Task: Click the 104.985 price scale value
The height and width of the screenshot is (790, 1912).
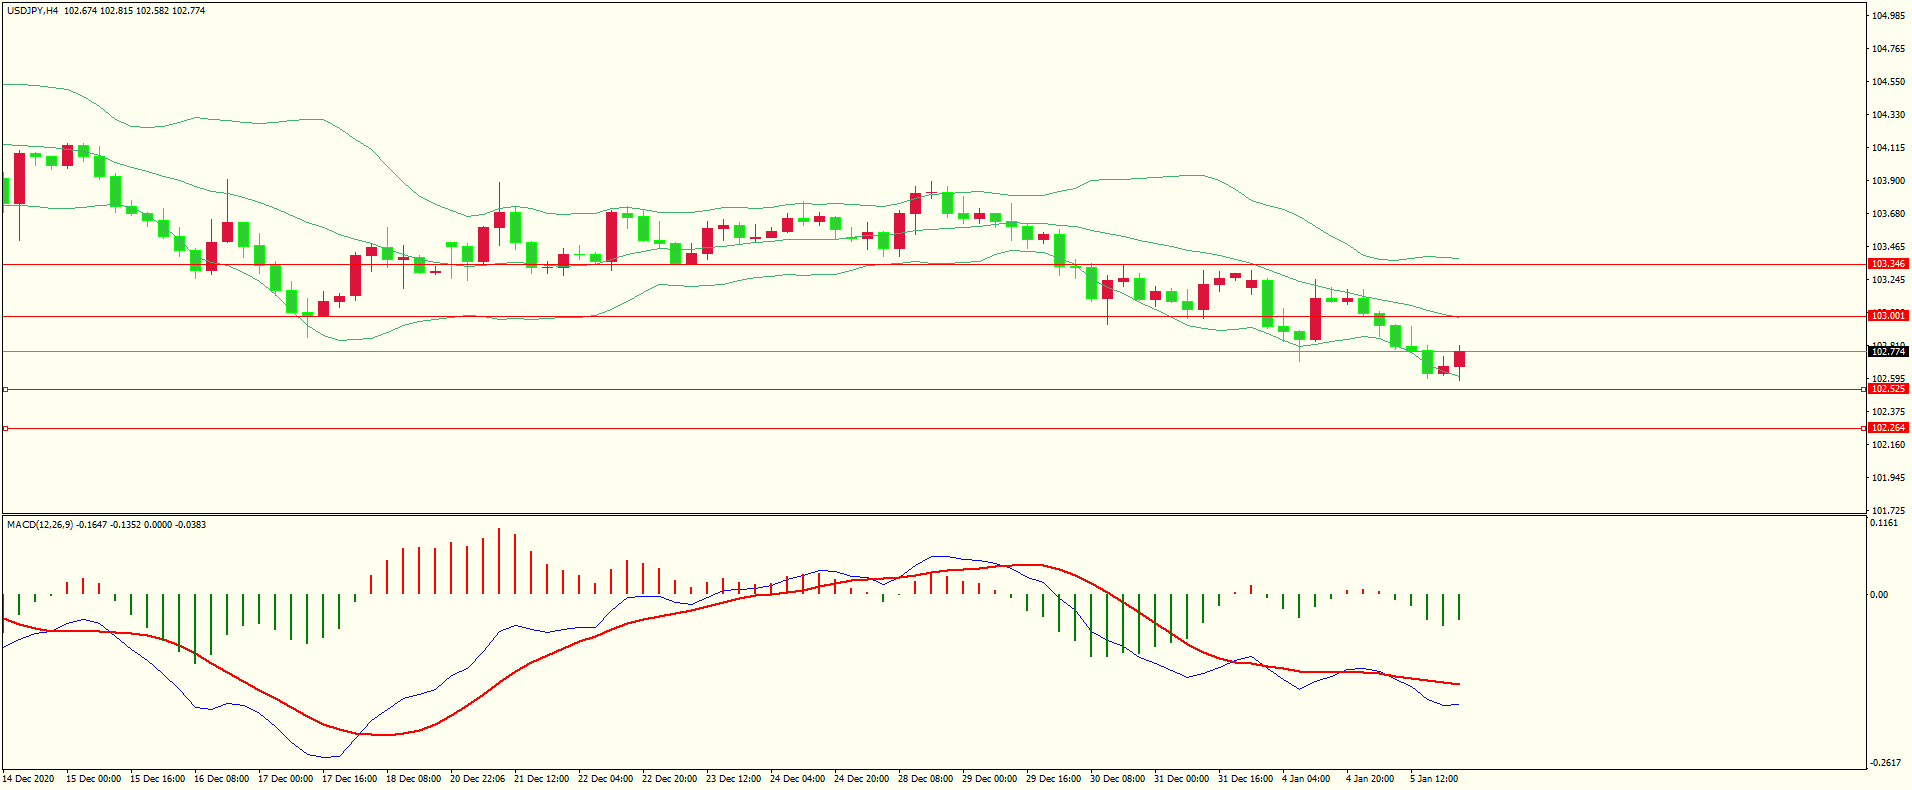Action: tap(1888, 16)
